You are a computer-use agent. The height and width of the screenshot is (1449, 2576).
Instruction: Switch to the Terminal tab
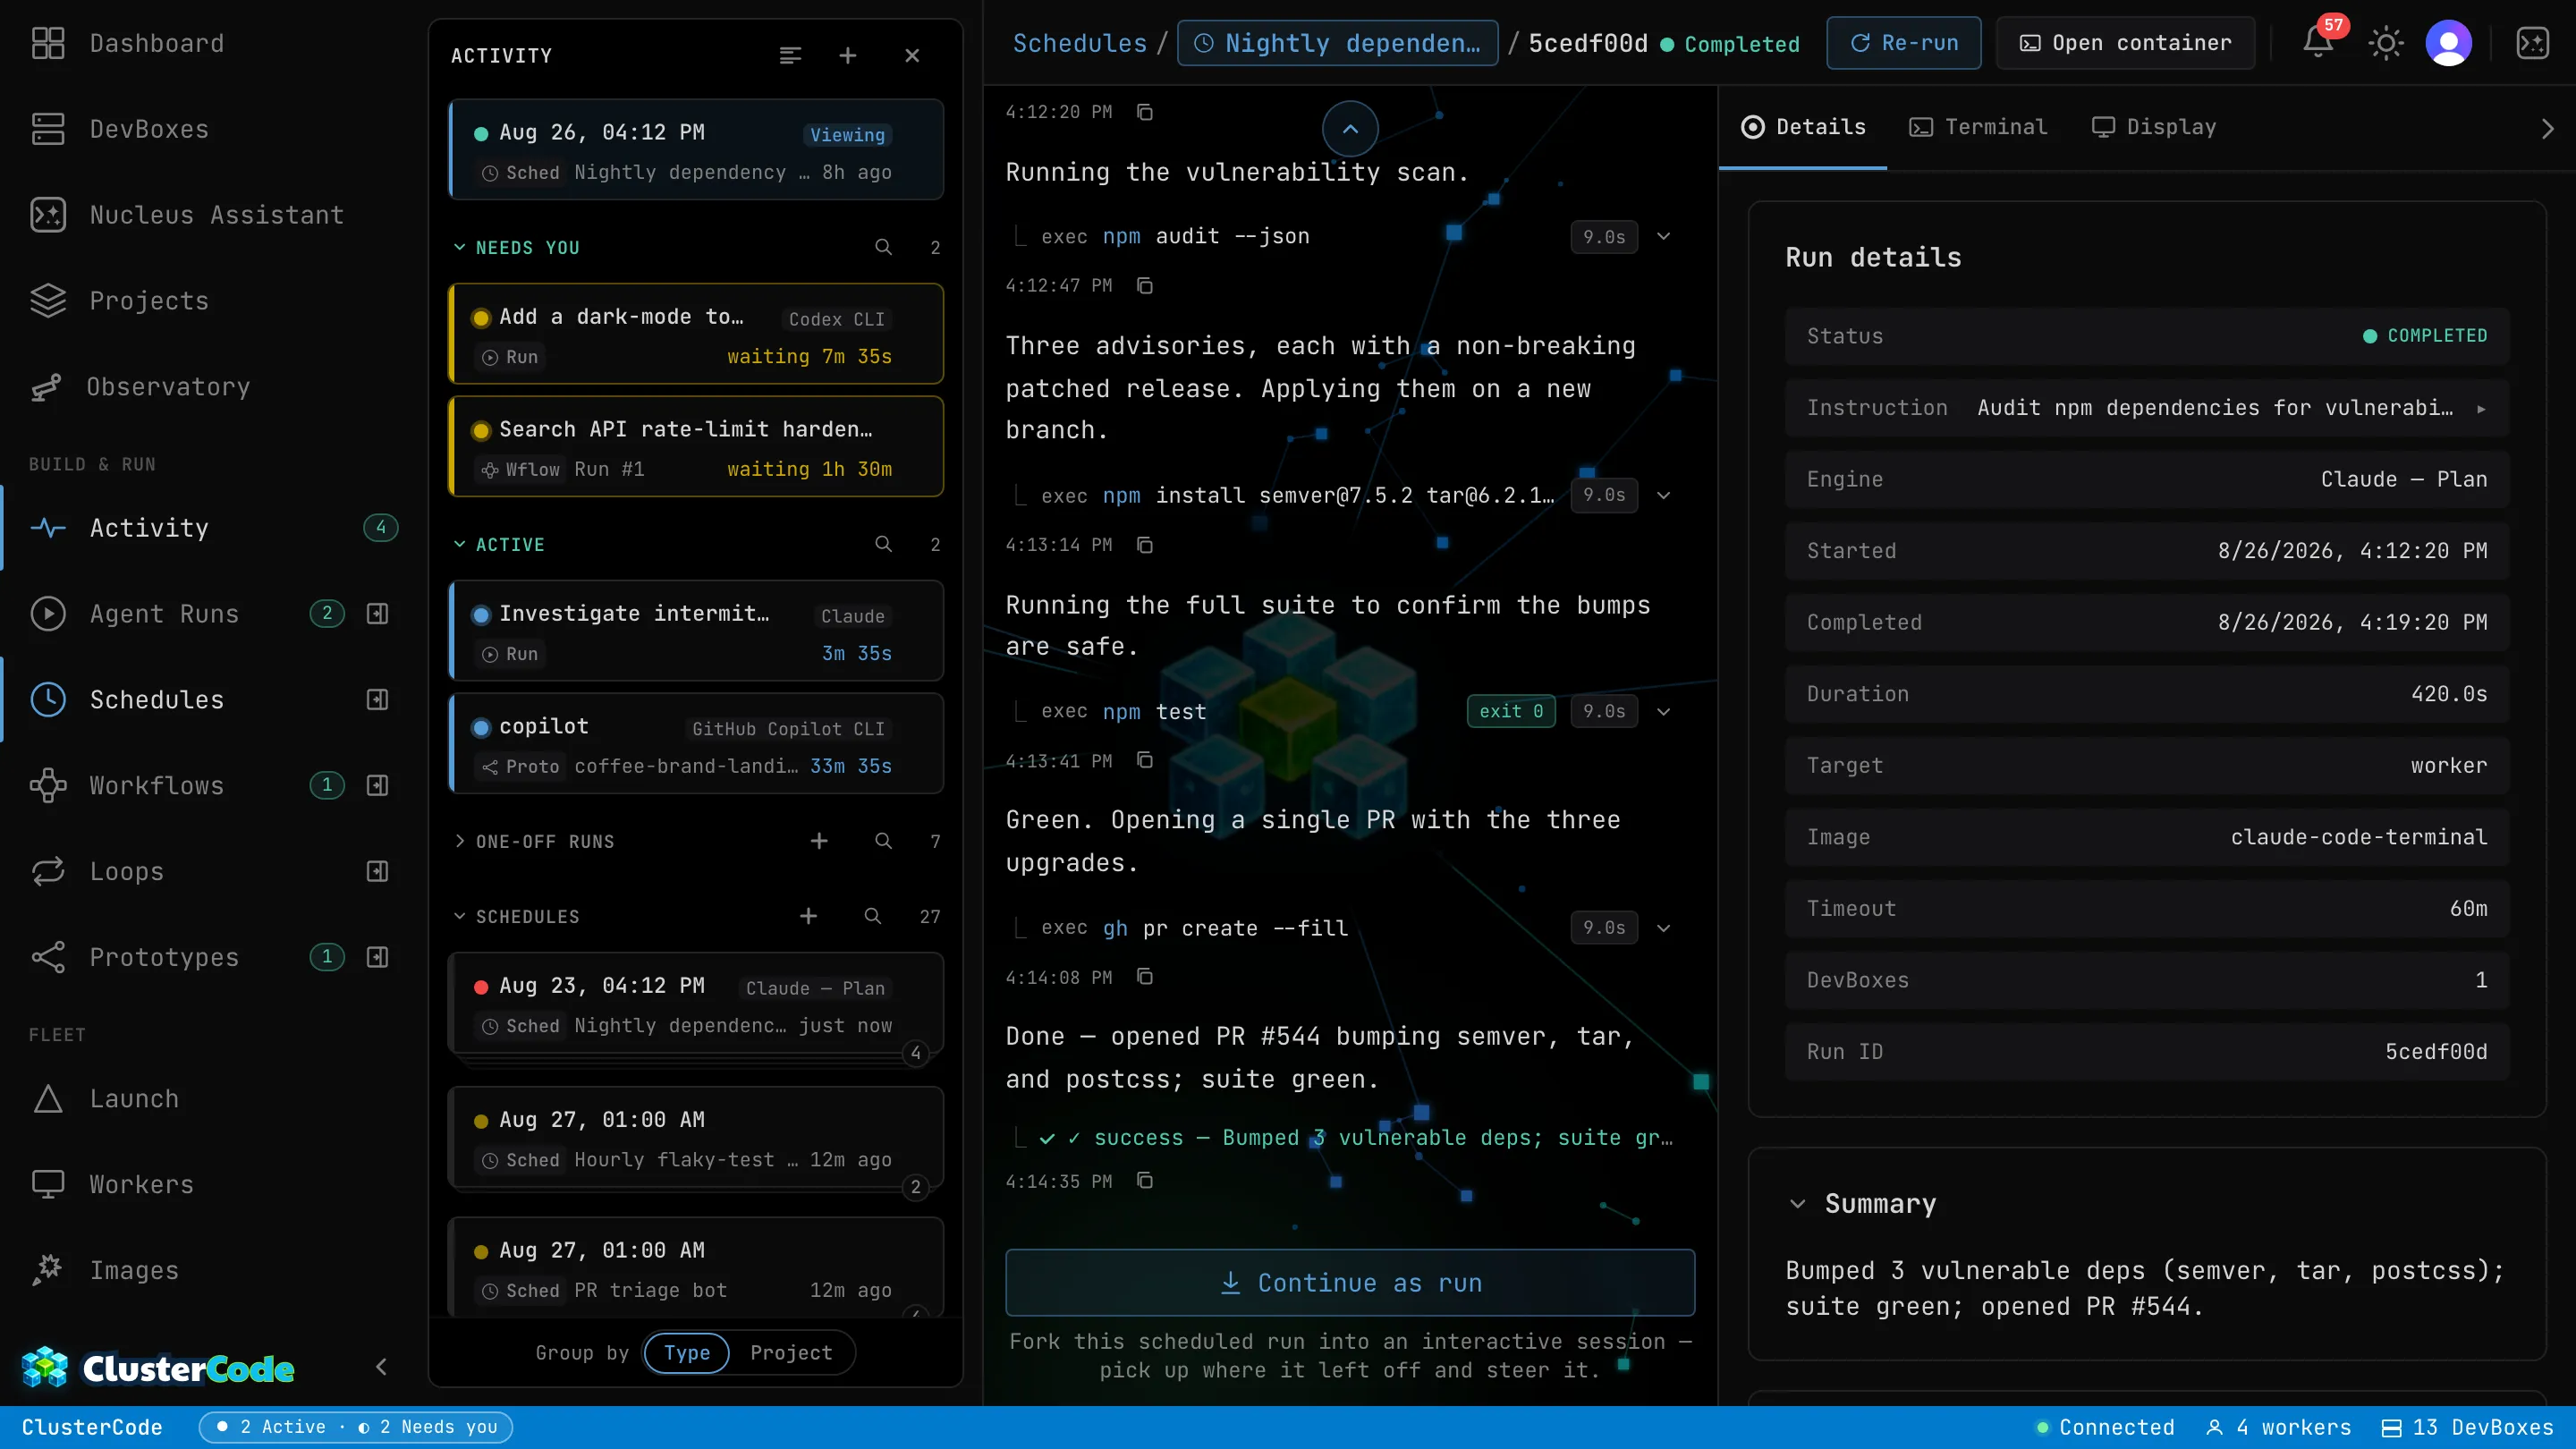coord(1978,127)
